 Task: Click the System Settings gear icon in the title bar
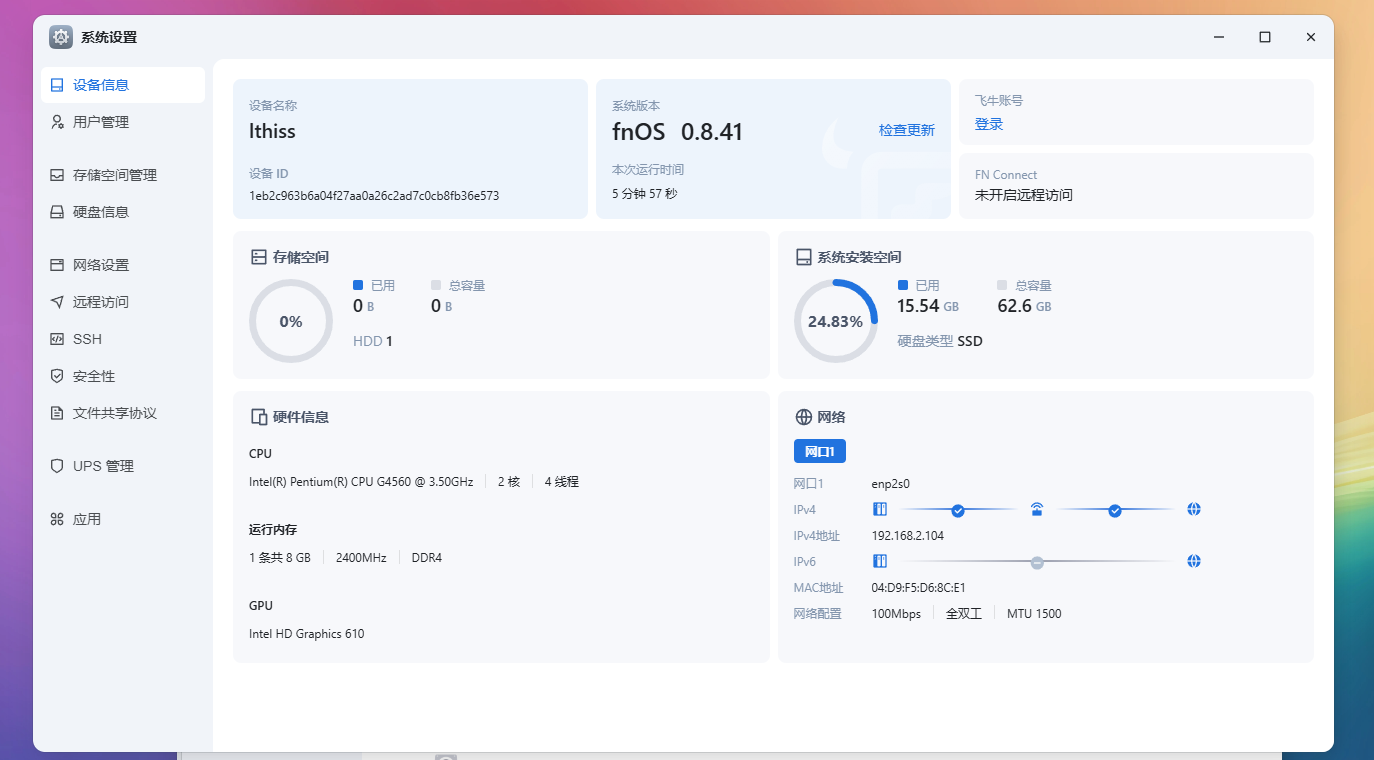61,37
